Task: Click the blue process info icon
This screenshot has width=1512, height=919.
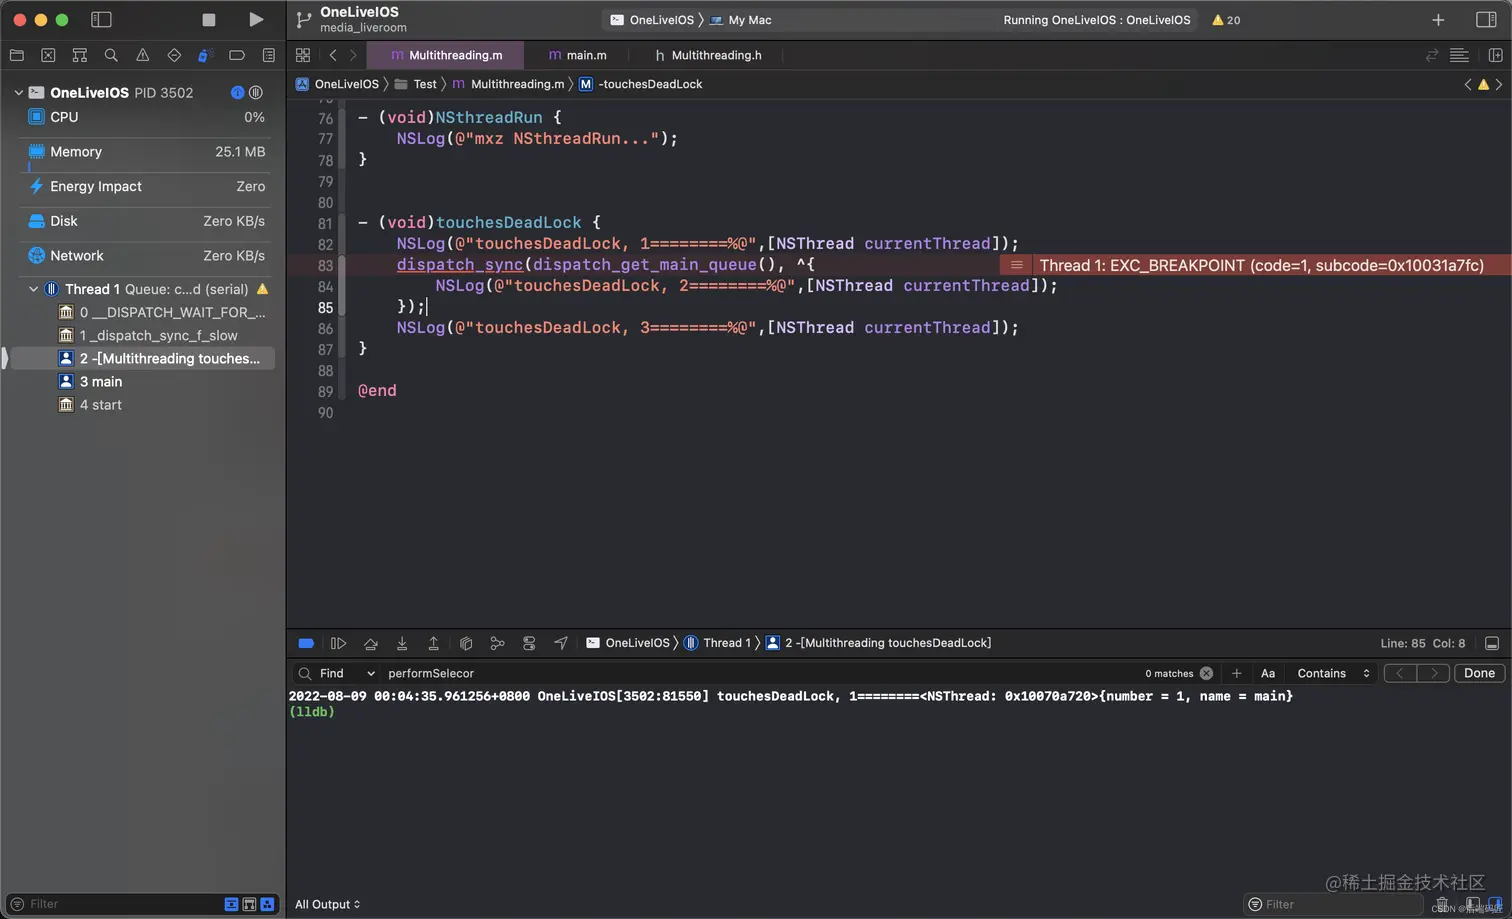Action: [x=237, y=92]
